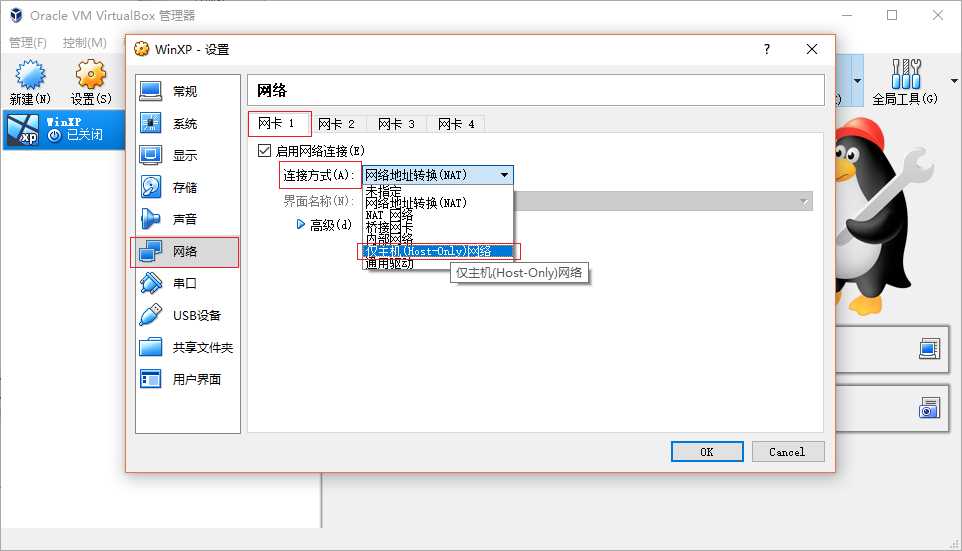Toggle the 启用网络连接(E) checkbox
Screen dimensions: 962x551
pos(264,150)
